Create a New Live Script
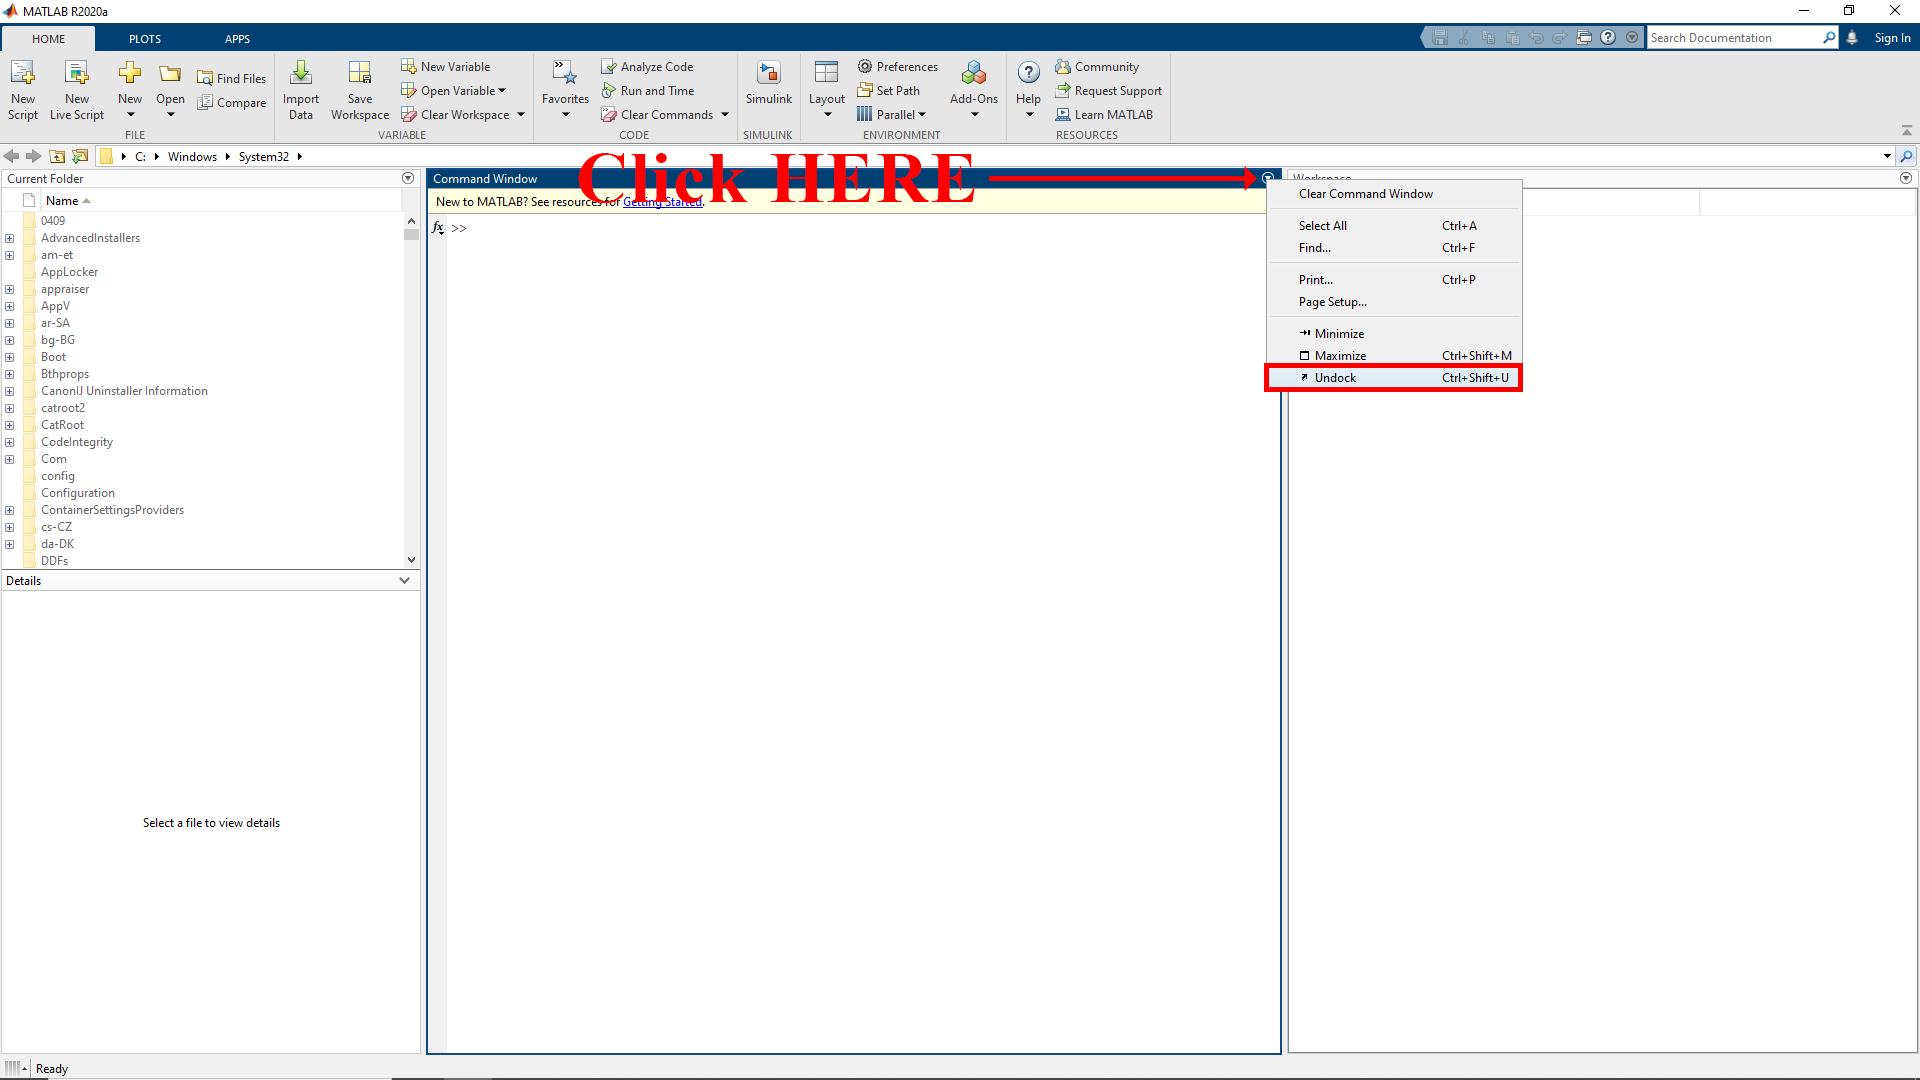The height and width of the screenshot is (1080, 1920). [77, 90]
